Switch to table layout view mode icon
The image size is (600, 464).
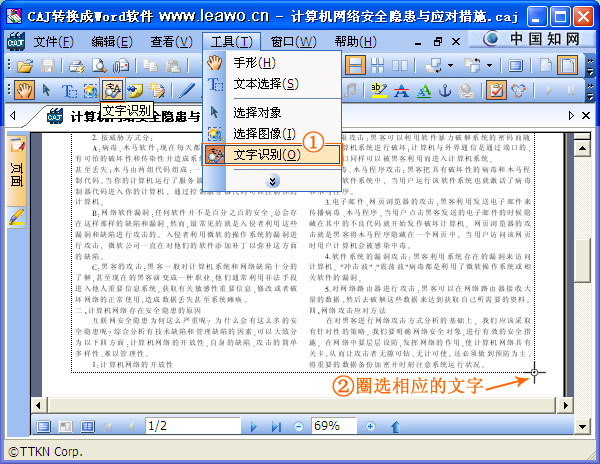88,426
